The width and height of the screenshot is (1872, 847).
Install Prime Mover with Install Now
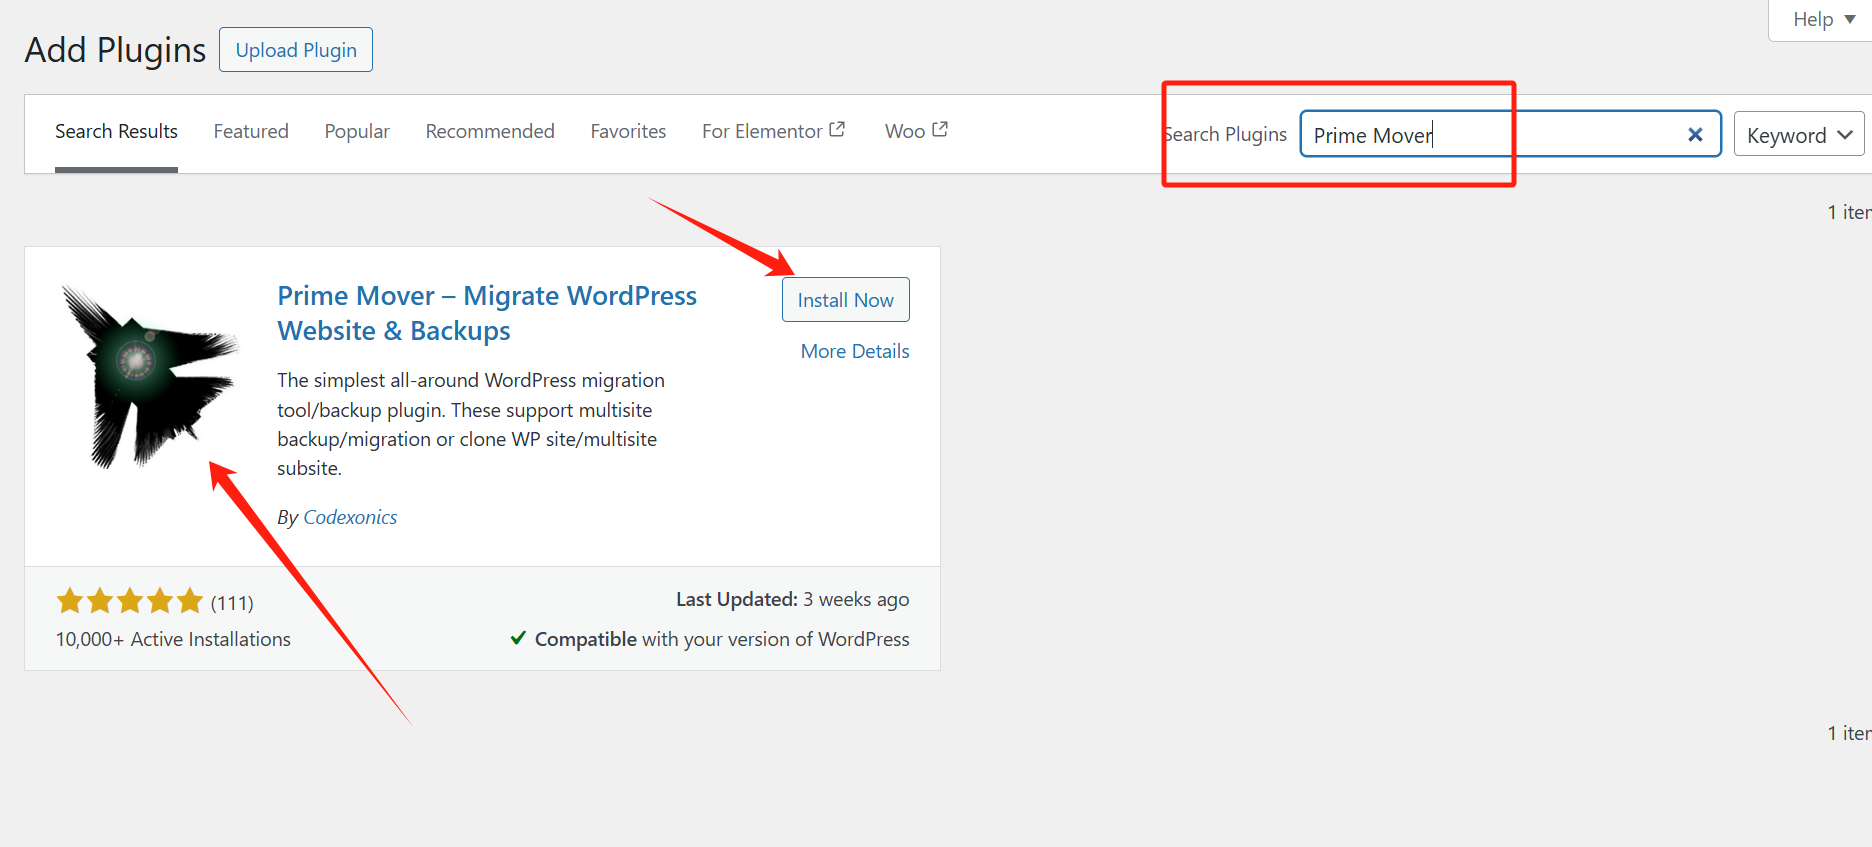click(x=846, y=300)
